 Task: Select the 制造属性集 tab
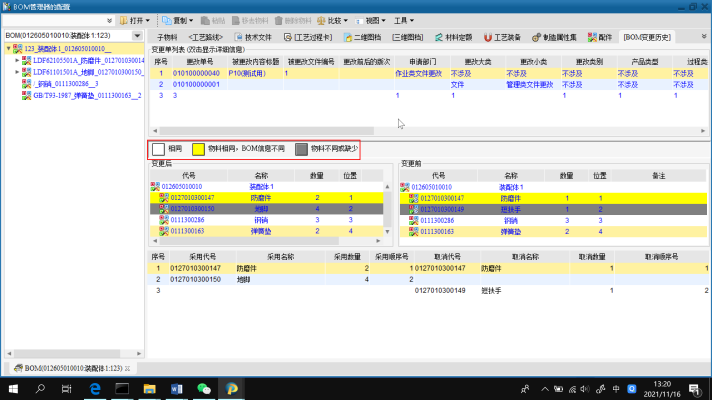pos(554,37)
